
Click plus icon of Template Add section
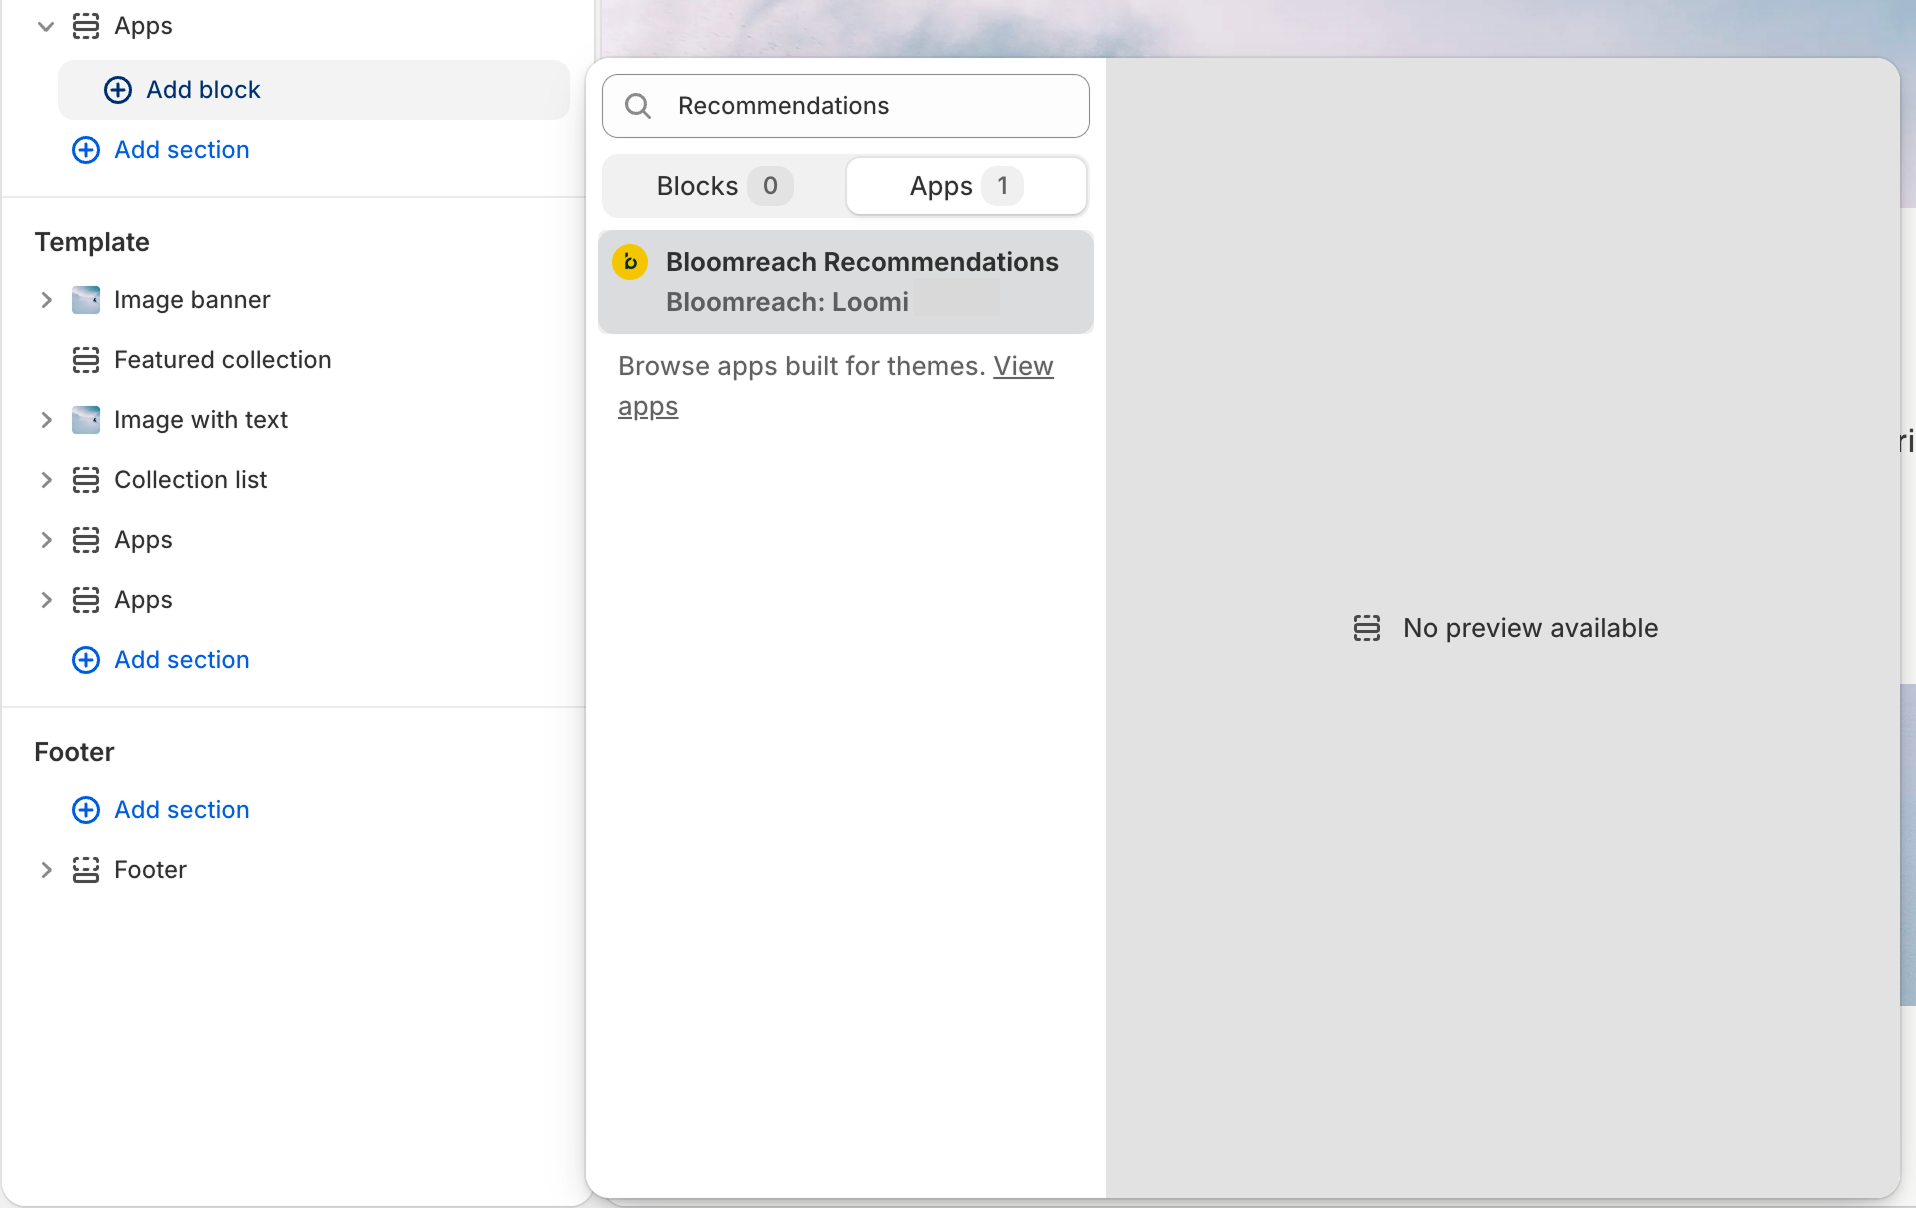pyautogui.click(x=86, y=660)
